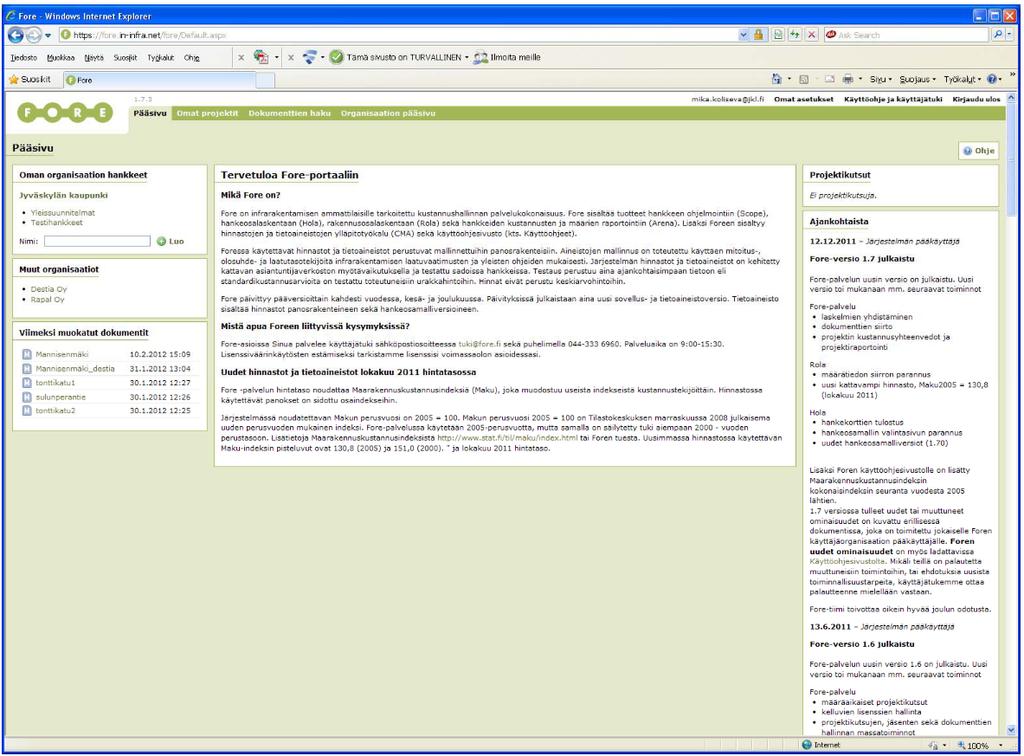This screenshot has width=1024, height=756.
Task: Click the PDF converter toolbar icon
Action: 261,57
